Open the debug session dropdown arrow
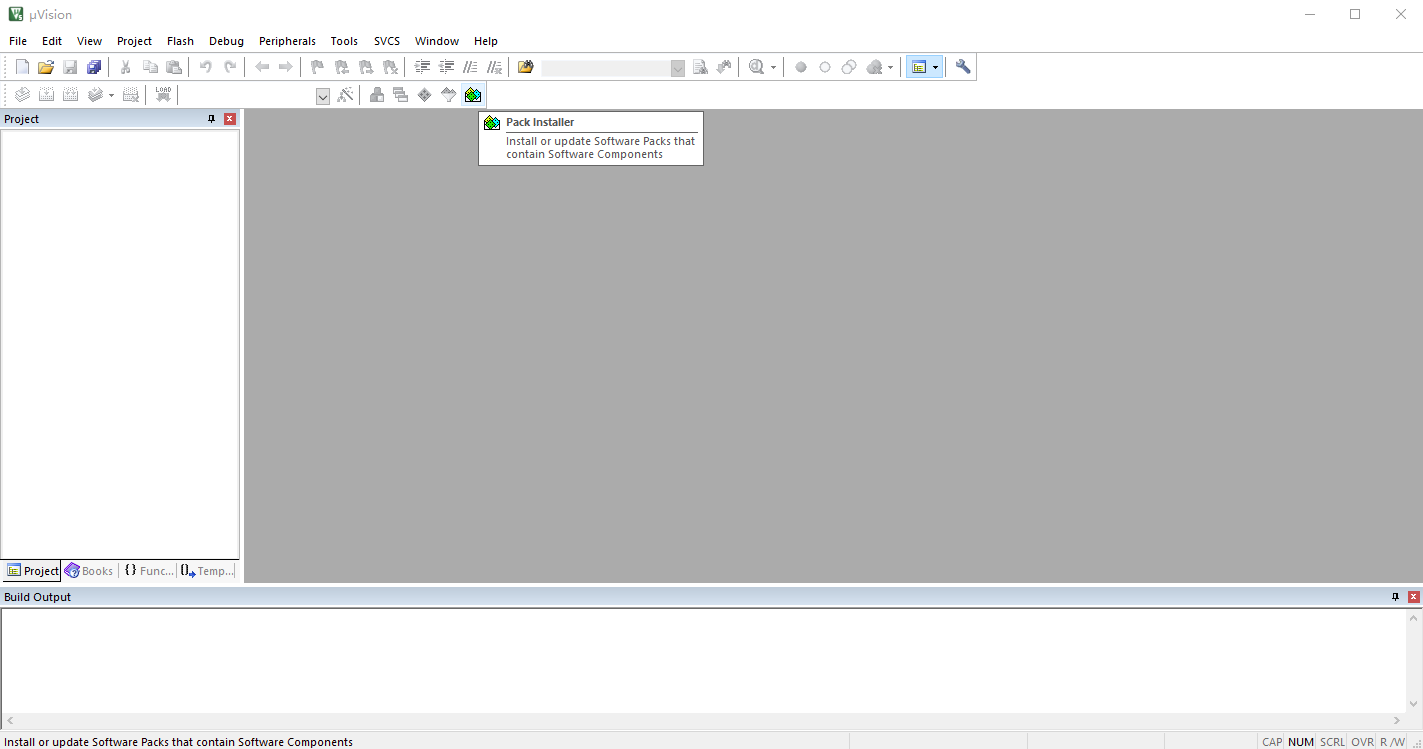The image size is (1423, 749). [x=773, y=68]
